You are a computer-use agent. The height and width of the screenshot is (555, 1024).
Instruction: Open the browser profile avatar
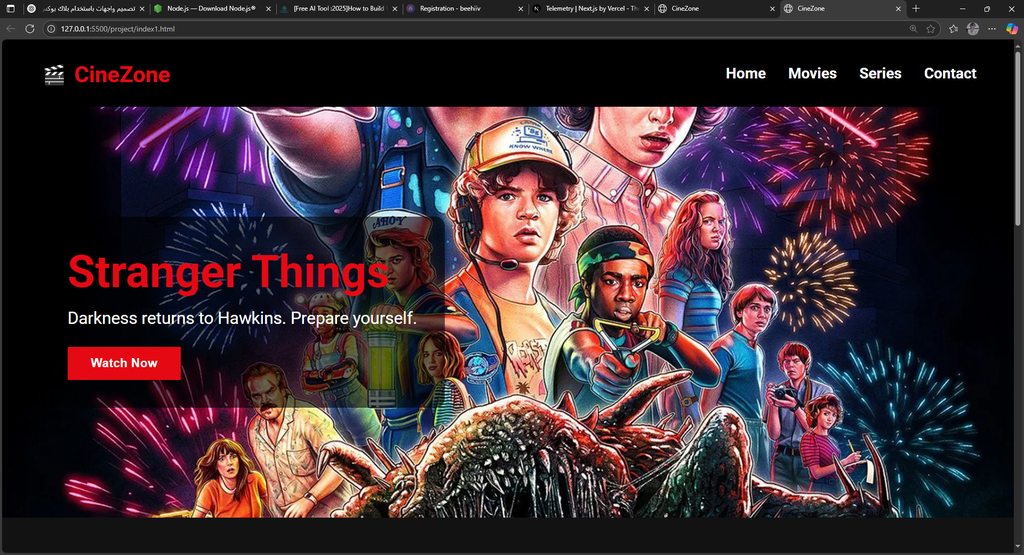pos(973,29)
